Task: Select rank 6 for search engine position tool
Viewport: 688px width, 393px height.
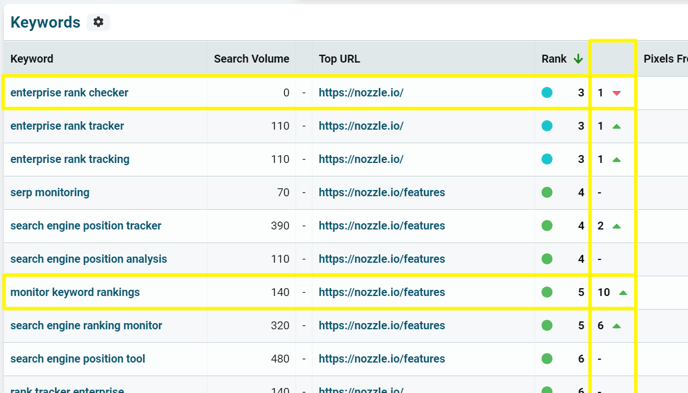Action: 581,359
